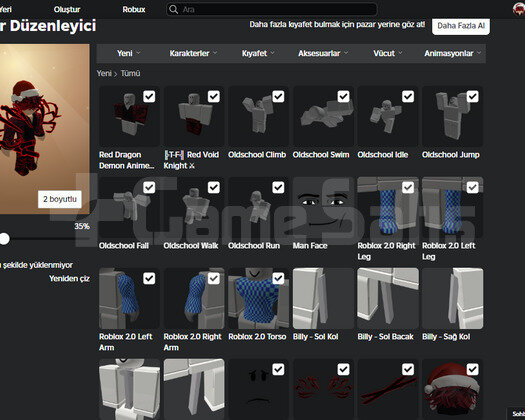Uncheck the Red Dragon Demon Anime checkbox
Viewport: 525px width, 420px height.
[x=149, y=96]
